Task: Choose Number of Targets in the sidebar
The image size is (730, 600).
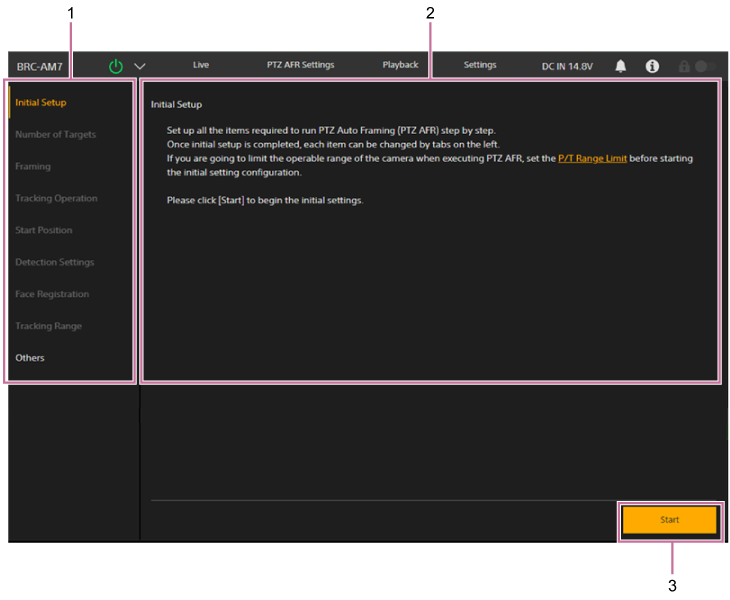Action: [x=56, y=135]
